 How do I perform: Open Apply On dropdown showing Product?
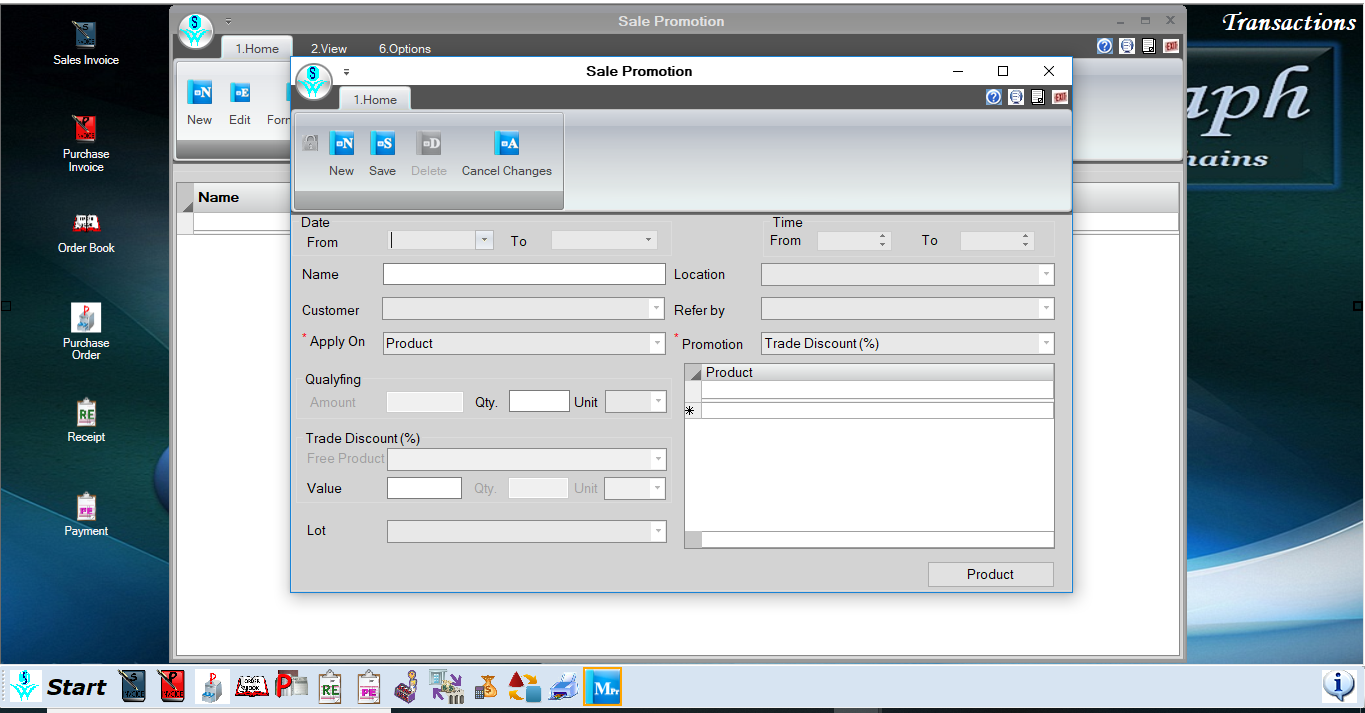click(657, 343)
